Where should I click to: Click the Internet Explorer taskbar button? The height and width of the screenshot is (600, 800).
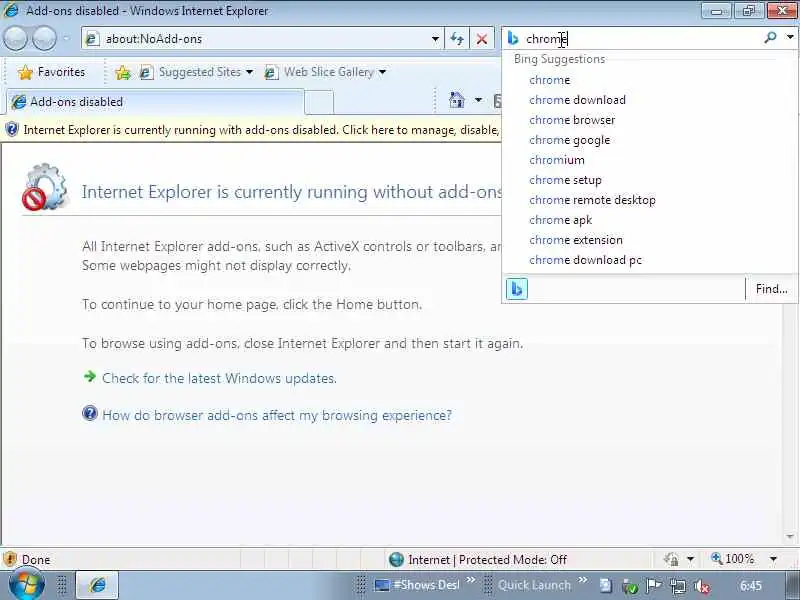[x=97, y=585]
